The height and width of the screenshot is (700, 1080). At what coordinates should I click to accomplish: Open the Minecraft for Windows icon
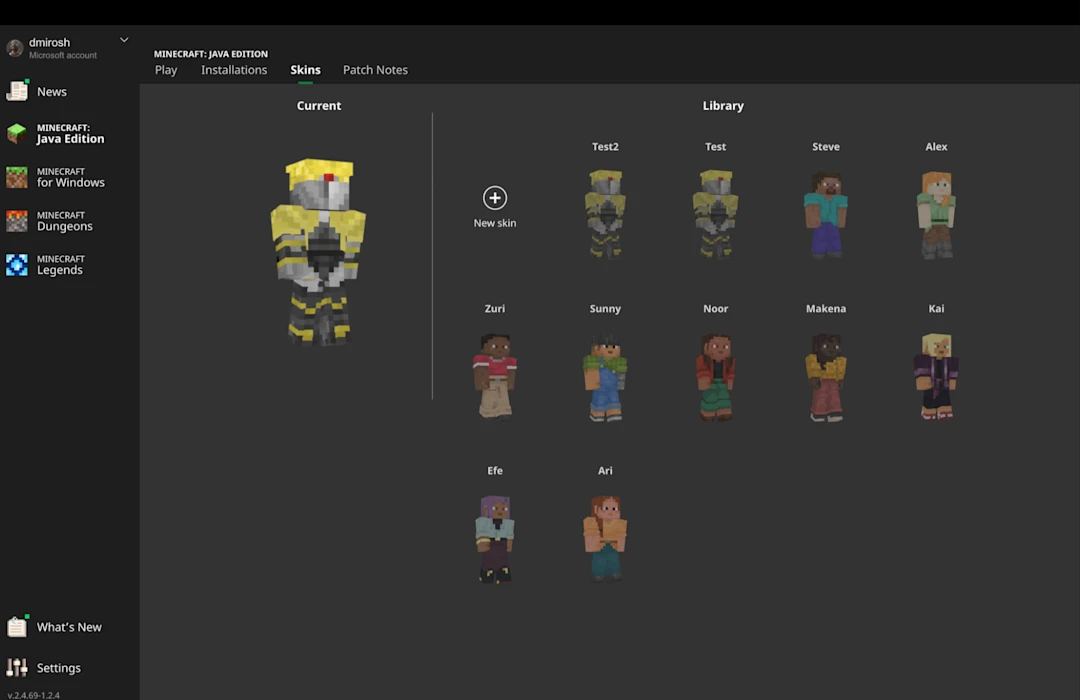(17, 177)
